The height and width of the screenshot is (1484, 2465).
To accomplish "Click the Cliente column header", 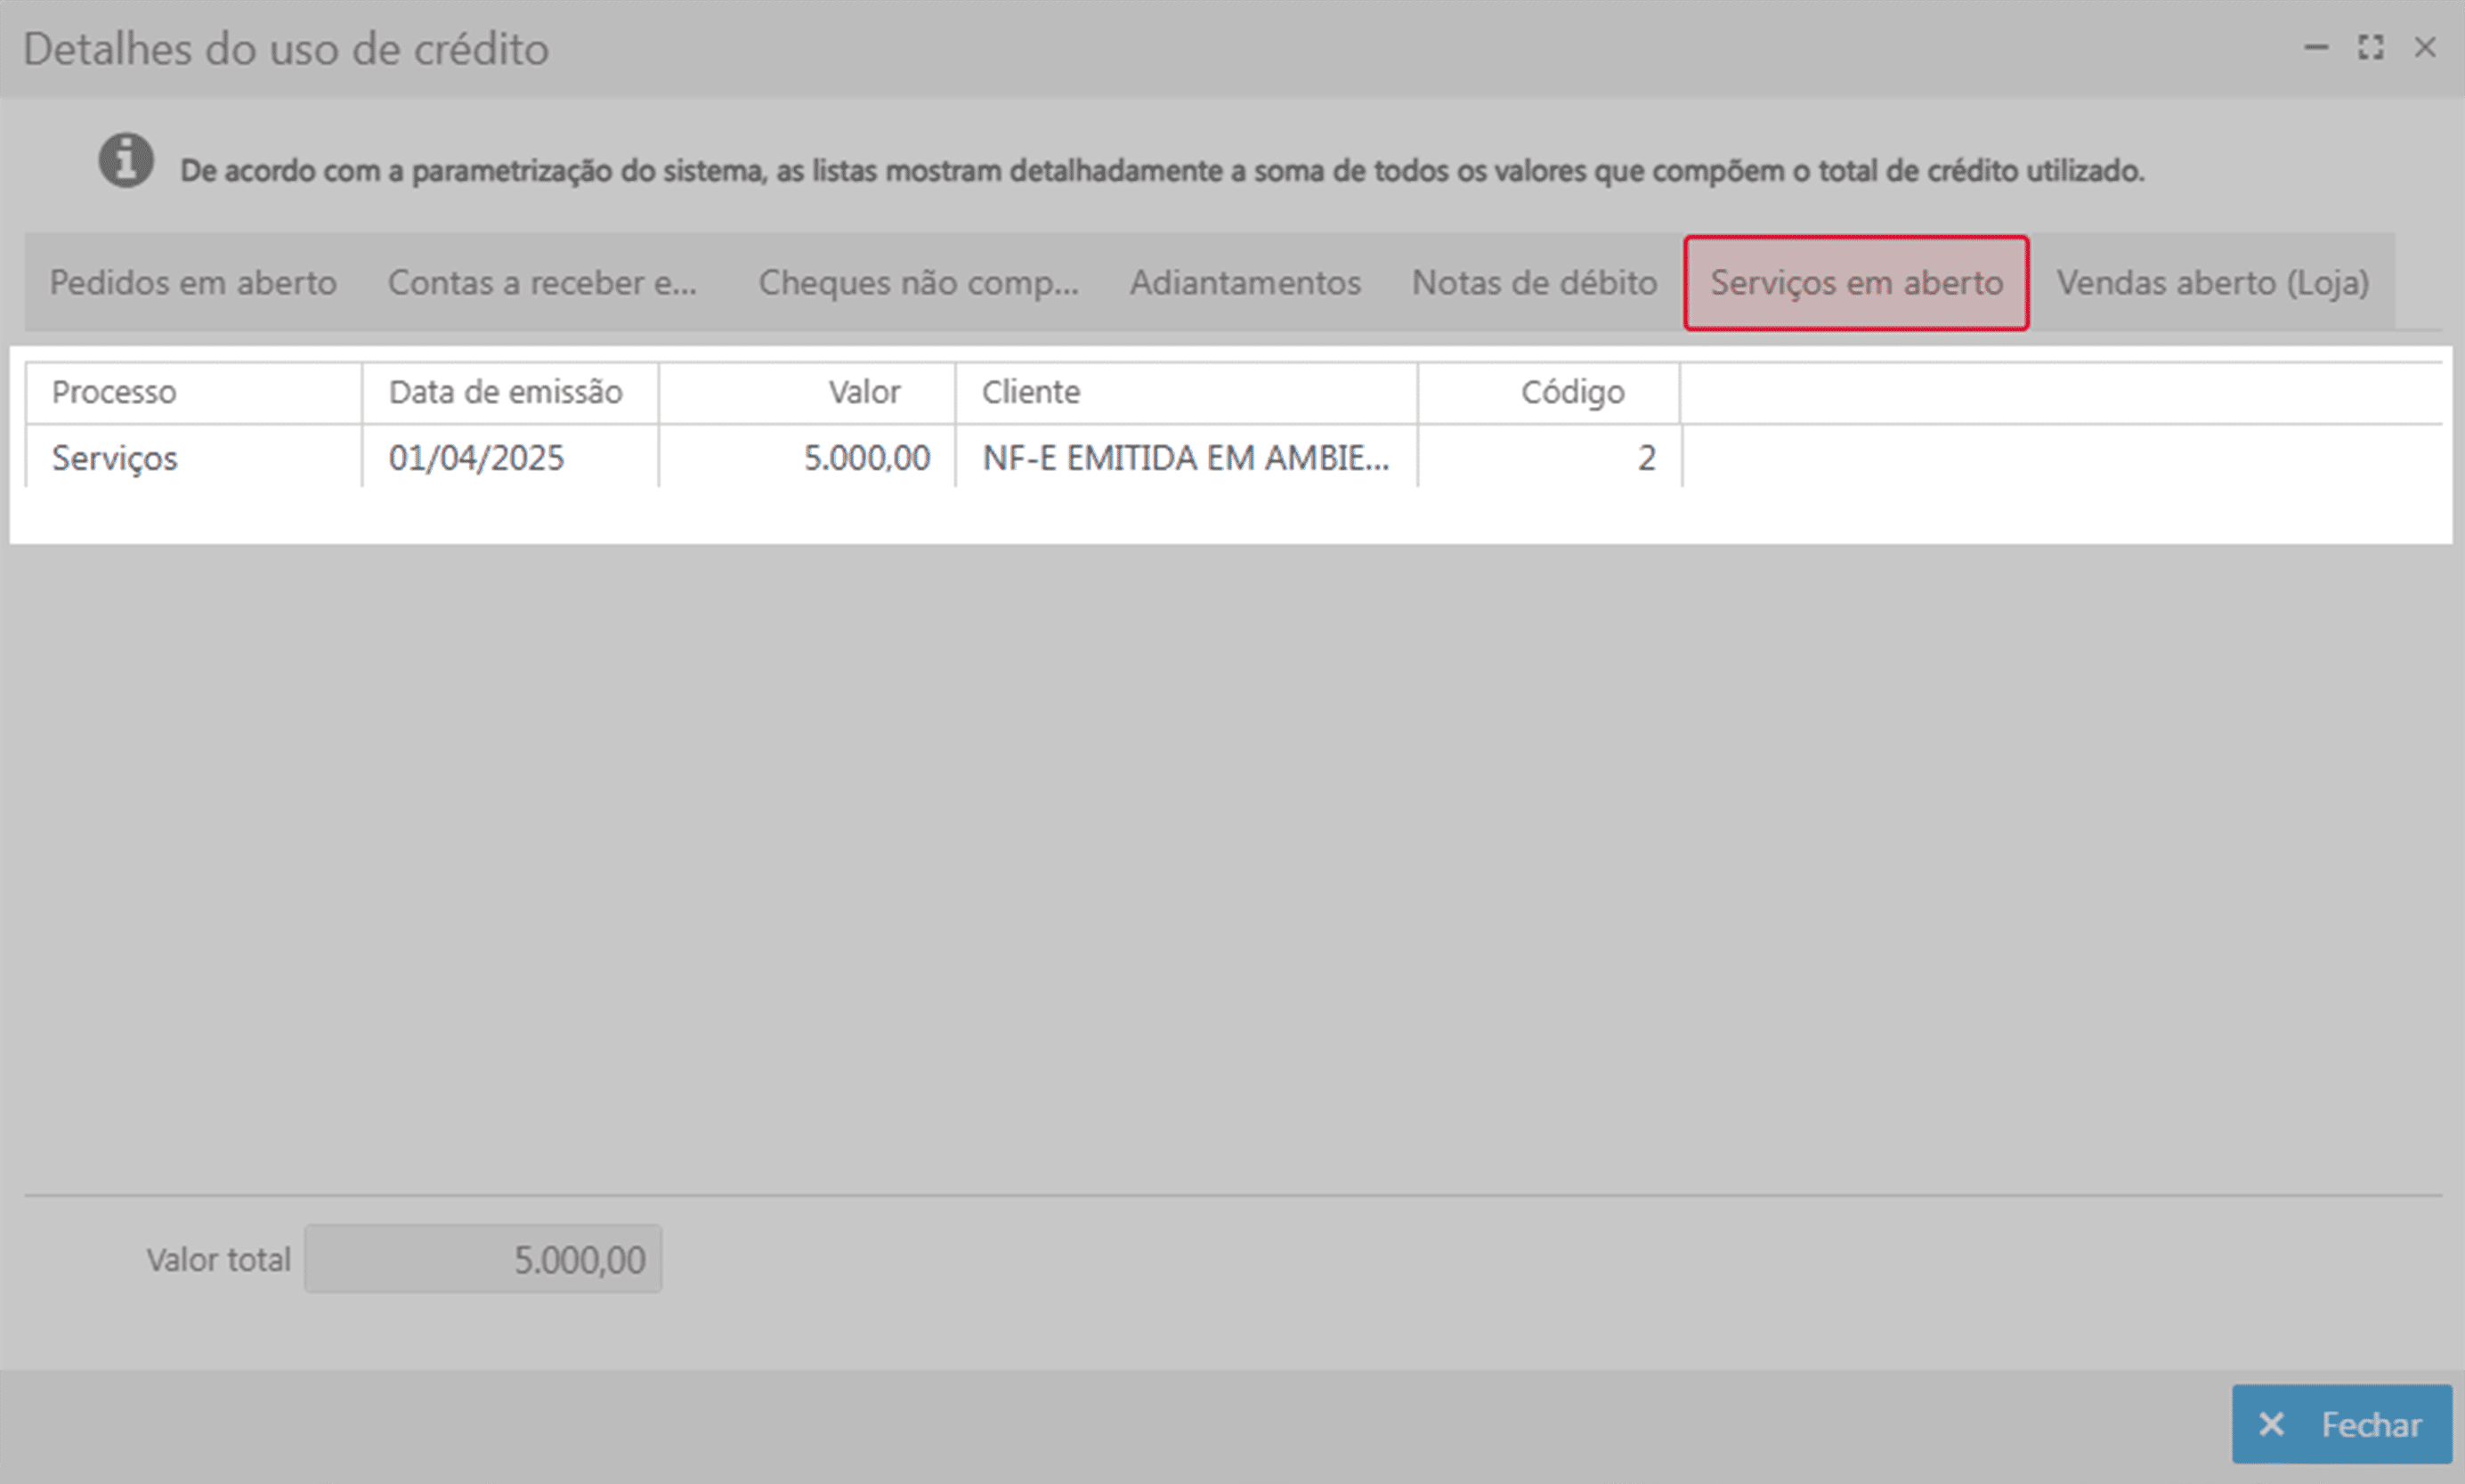I will (x=1031, y=392).
